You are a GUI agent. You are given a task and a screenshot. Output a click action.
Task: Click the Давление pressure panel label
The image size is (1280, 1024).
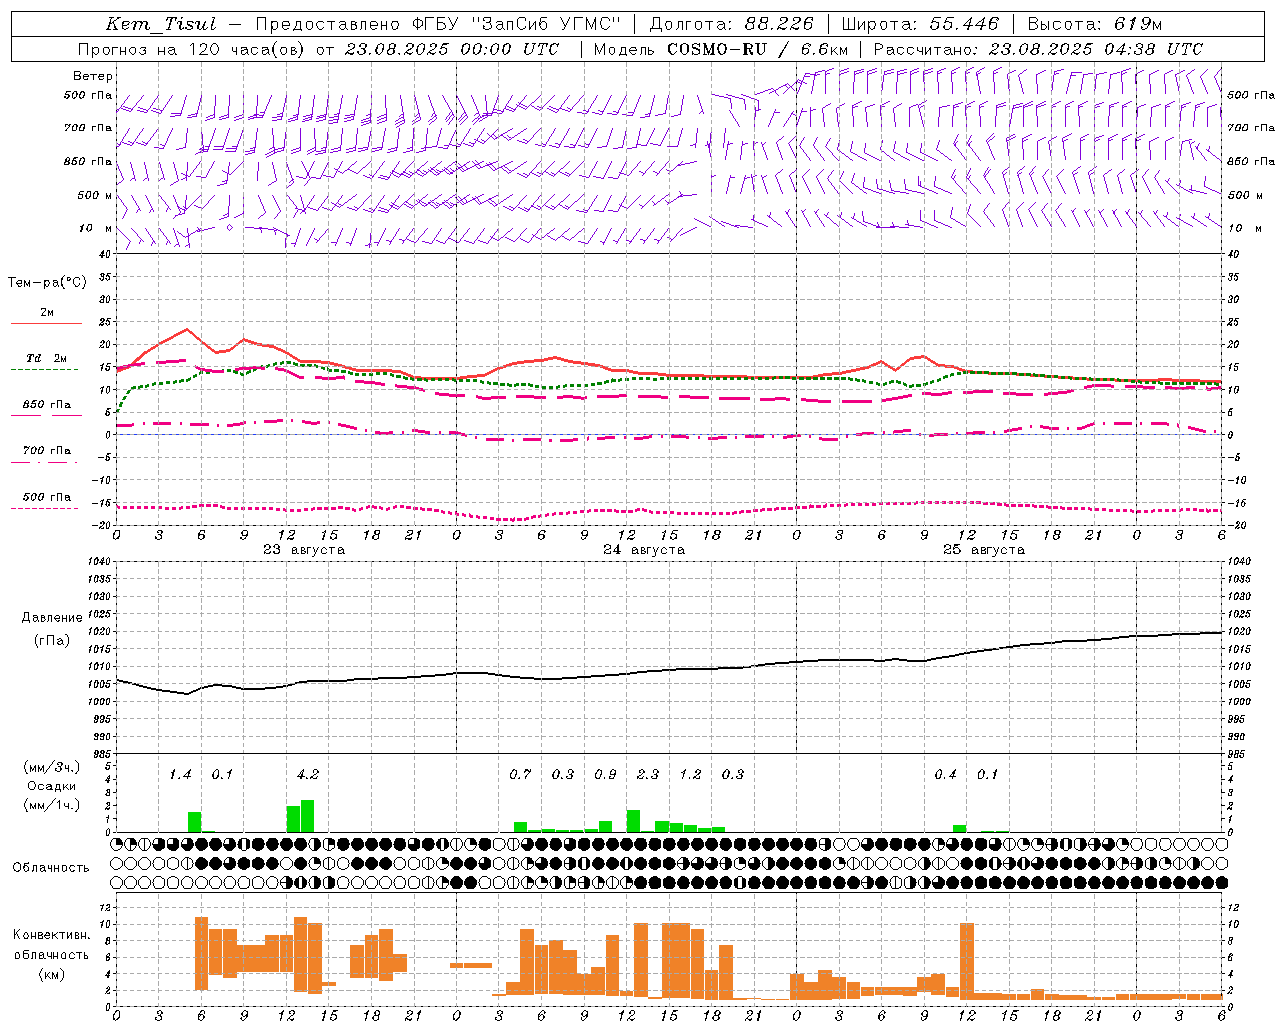coord(52,618)
